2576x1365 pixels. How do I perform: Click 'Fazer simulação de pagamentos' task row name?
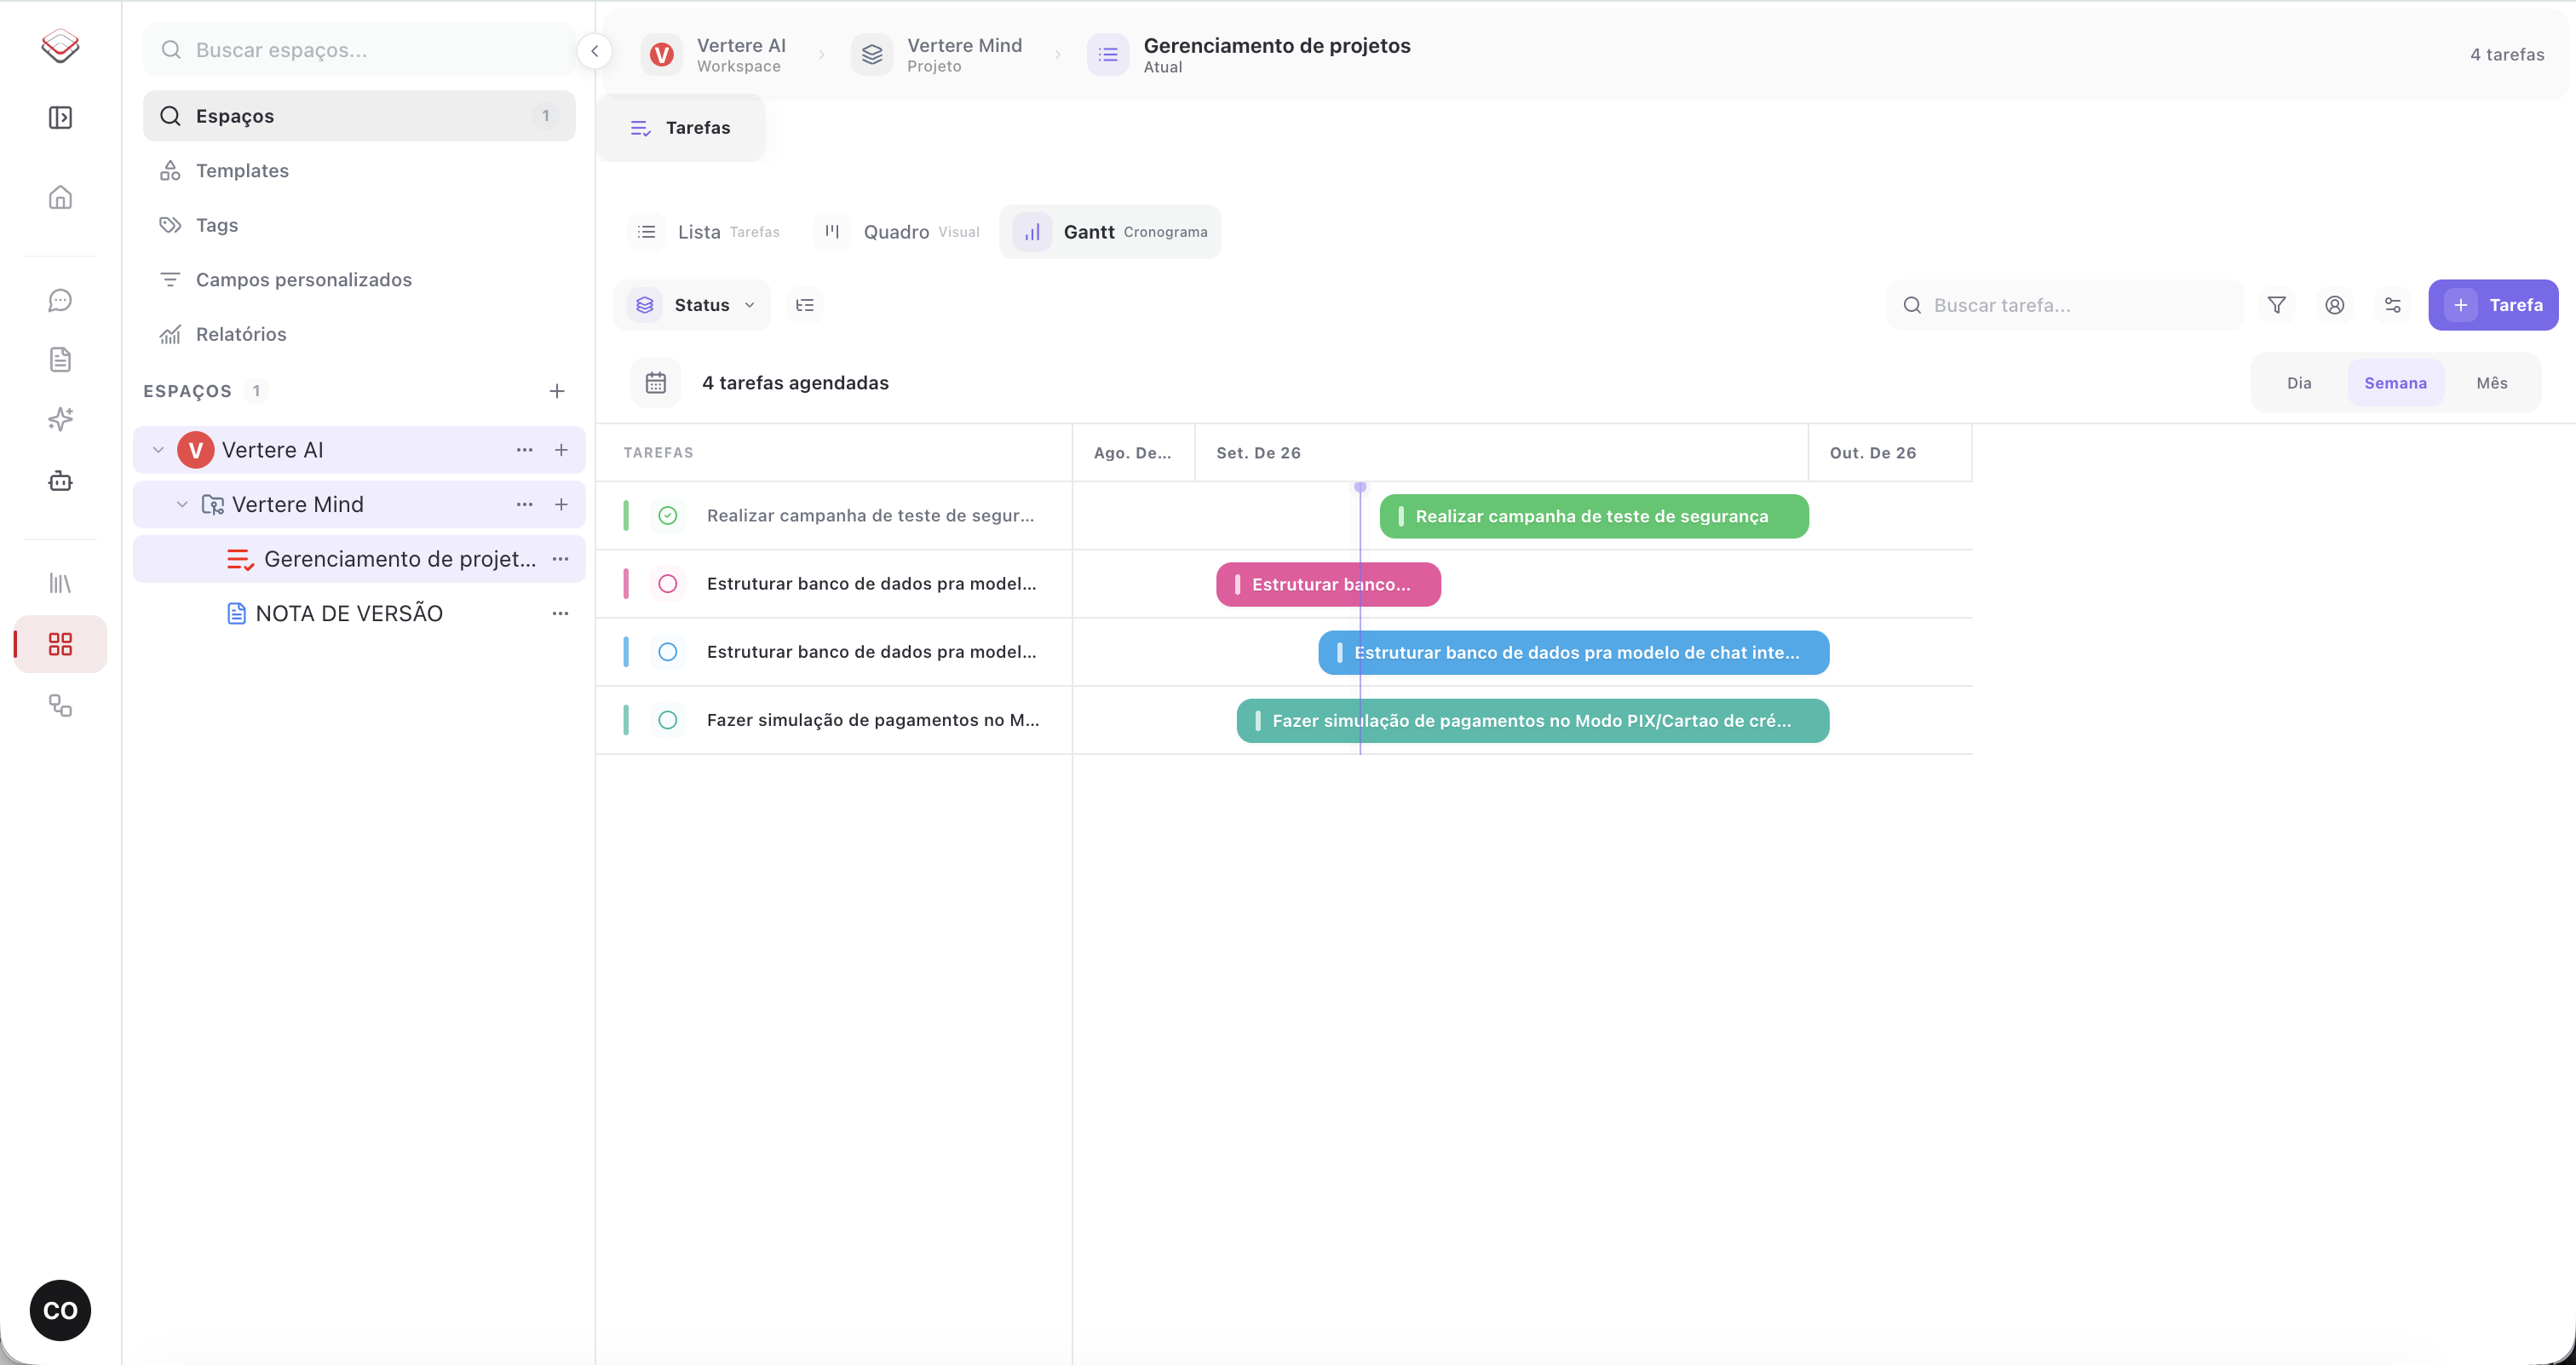pyautogui.click(x=873, y=720)
